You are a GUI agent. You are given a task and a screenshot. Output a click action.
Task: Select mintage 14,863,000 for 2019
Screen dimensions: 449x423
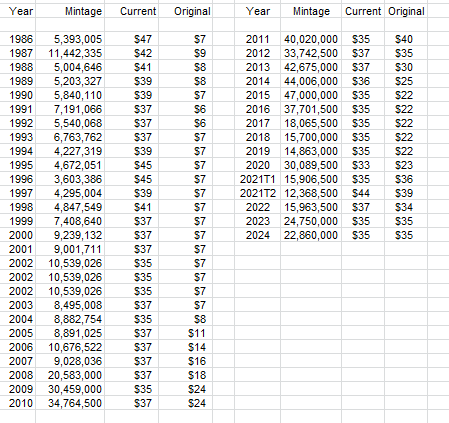(311, 151)
